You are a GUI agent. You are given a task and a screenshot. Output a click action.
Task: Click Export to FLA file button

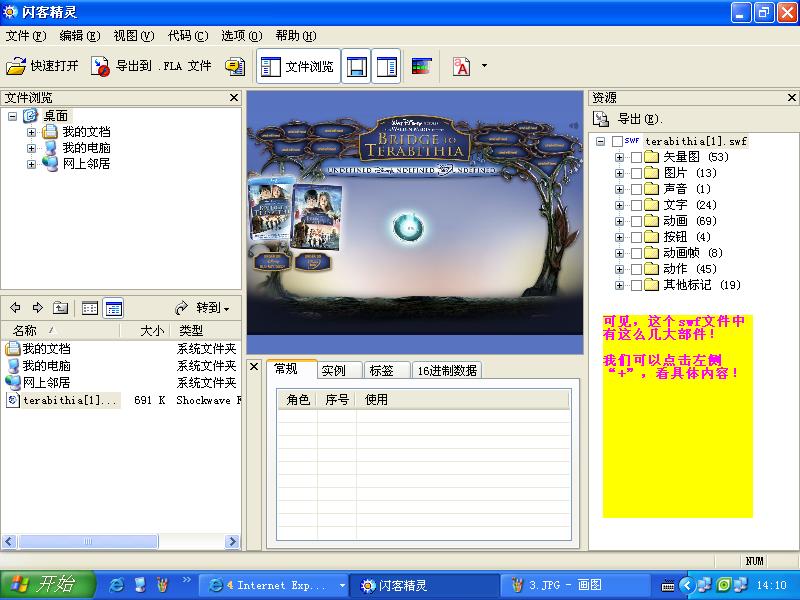pos(151,66)
